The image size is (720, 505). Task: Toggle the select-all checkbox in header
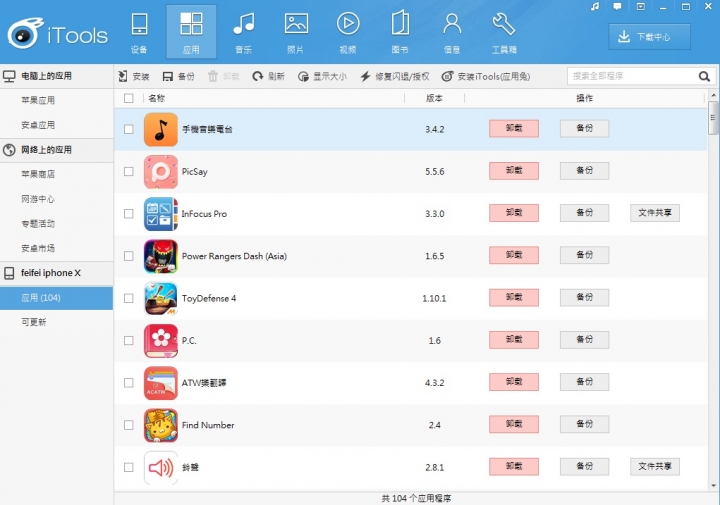(x=129, y=98)
